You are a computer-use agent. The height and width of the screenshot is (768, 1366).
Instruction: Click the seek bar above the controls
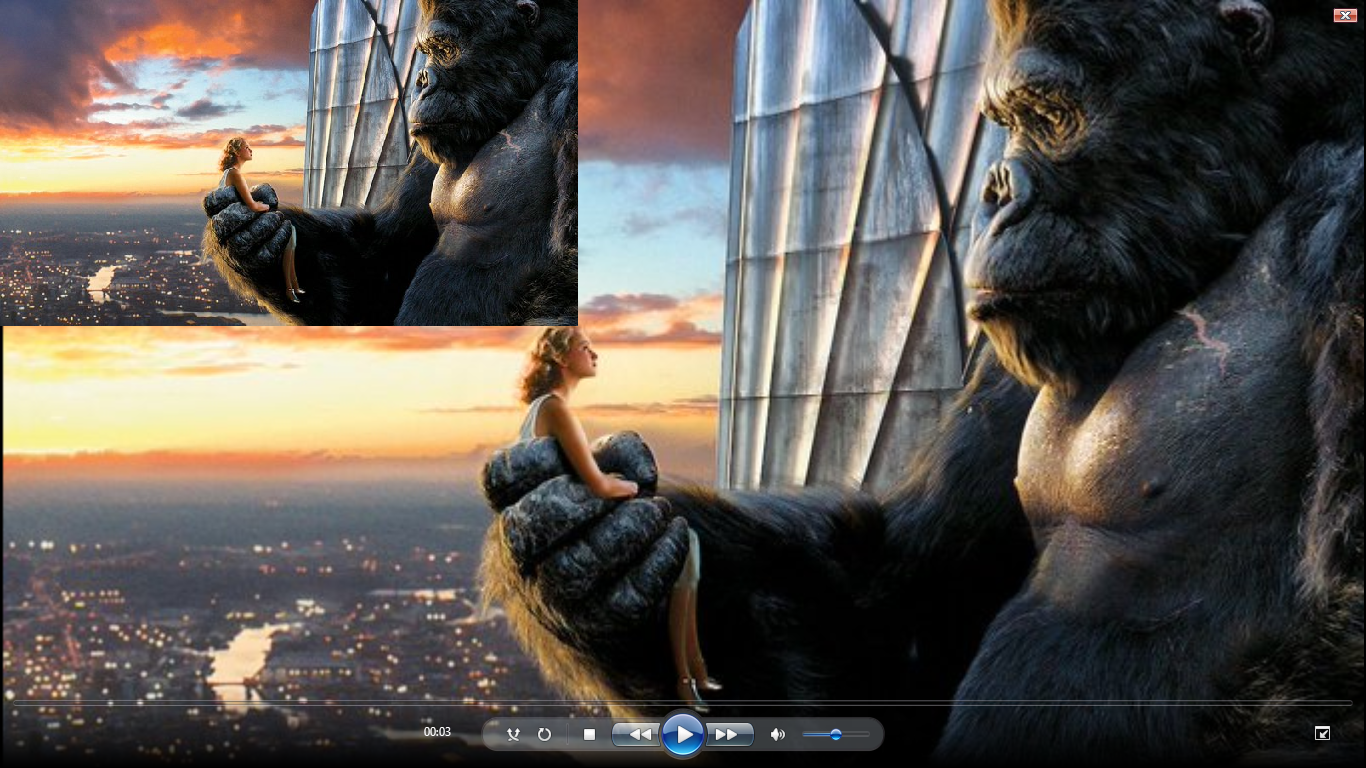pyautogui.click(x=683, y=703)
